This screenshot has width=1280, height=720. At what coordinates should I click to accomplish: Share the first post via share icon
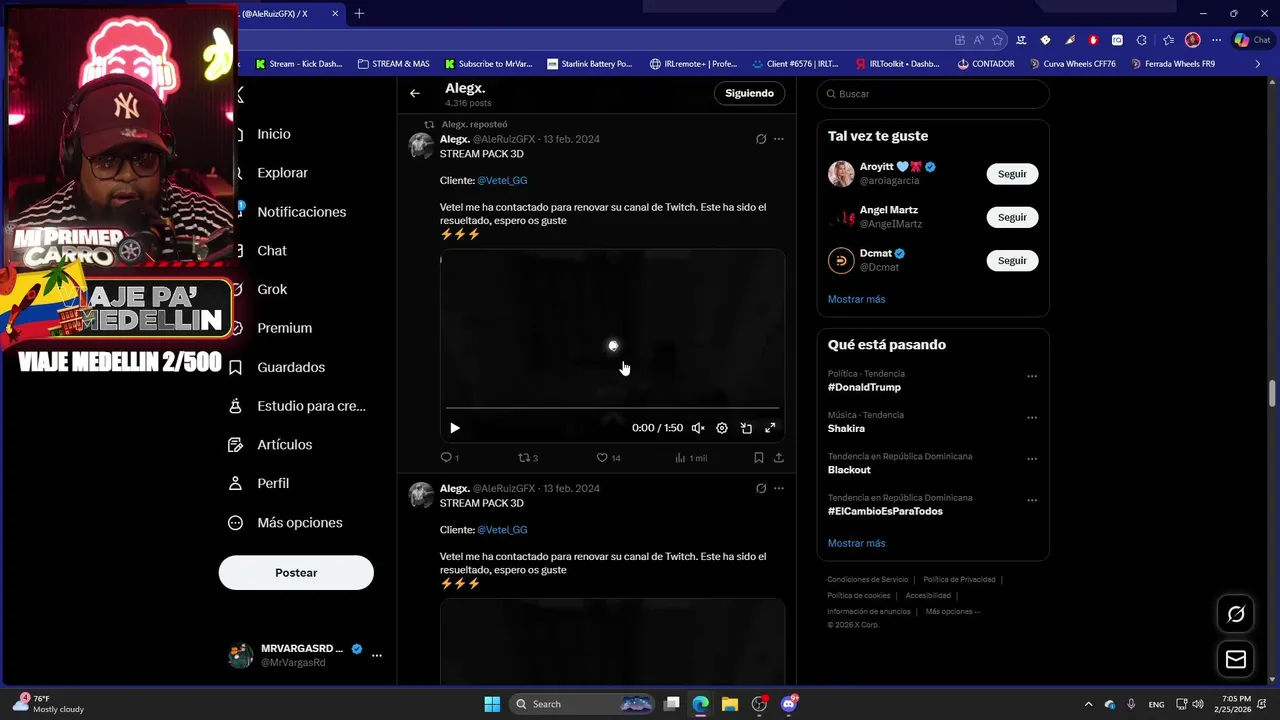point(779,458)
